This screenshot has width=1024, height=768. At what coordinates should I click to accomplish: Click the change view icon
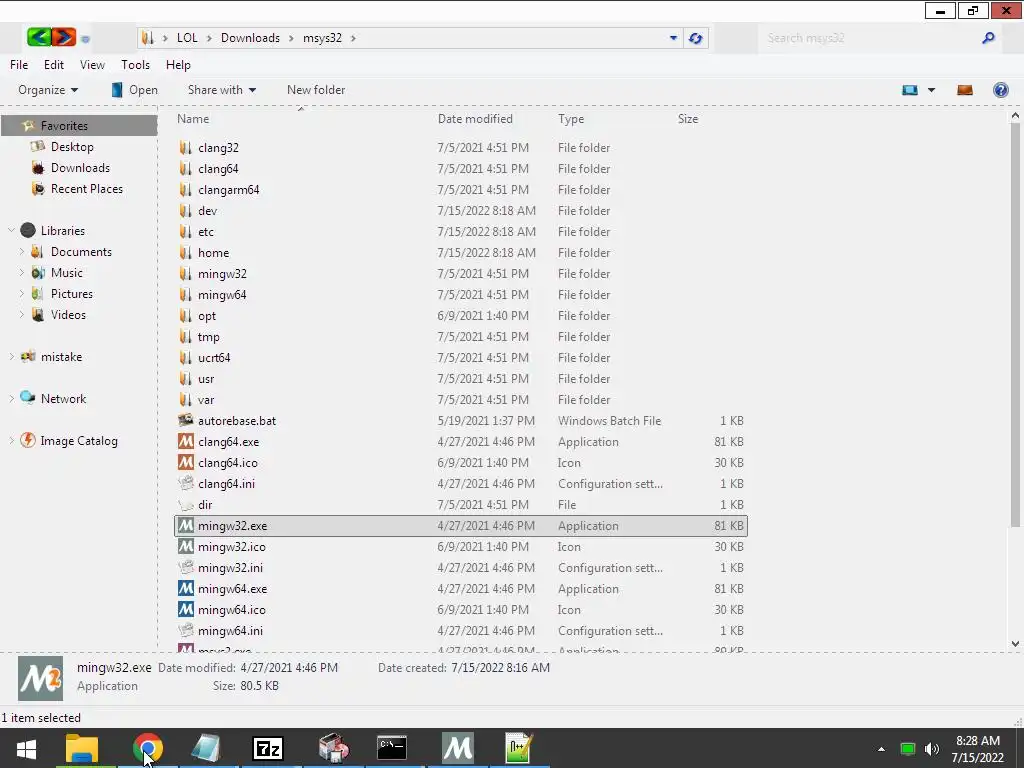click(x=910, y=90)
